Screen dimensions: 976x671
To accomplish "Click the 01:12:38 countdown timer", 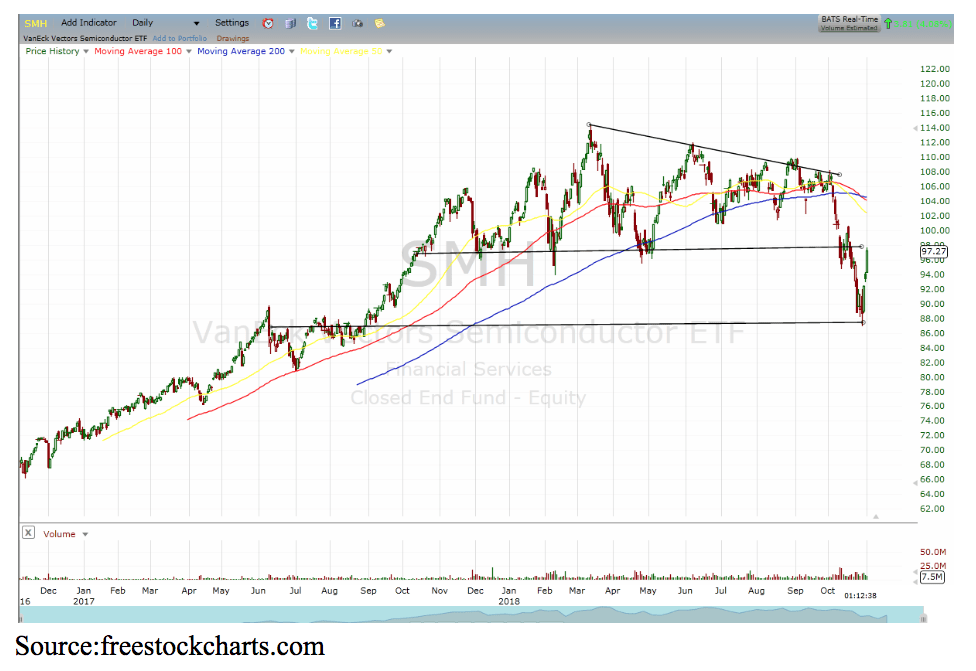I will [x=860, y=596].
